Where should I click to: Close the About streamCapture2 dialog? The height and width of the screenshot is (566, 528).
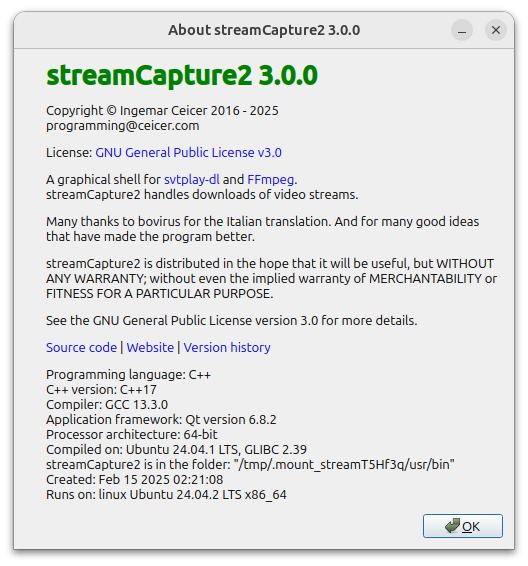pyautogui.click(x=496, y=30)
